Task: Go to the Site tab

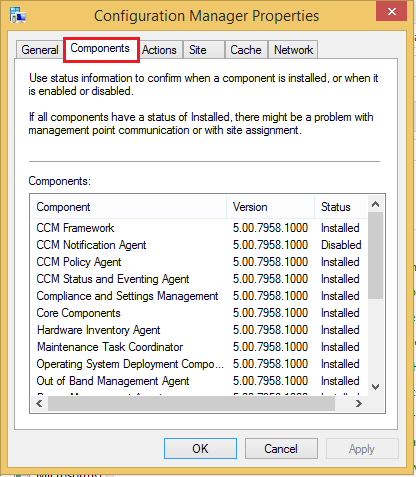Action: click(x=204, y=50)
